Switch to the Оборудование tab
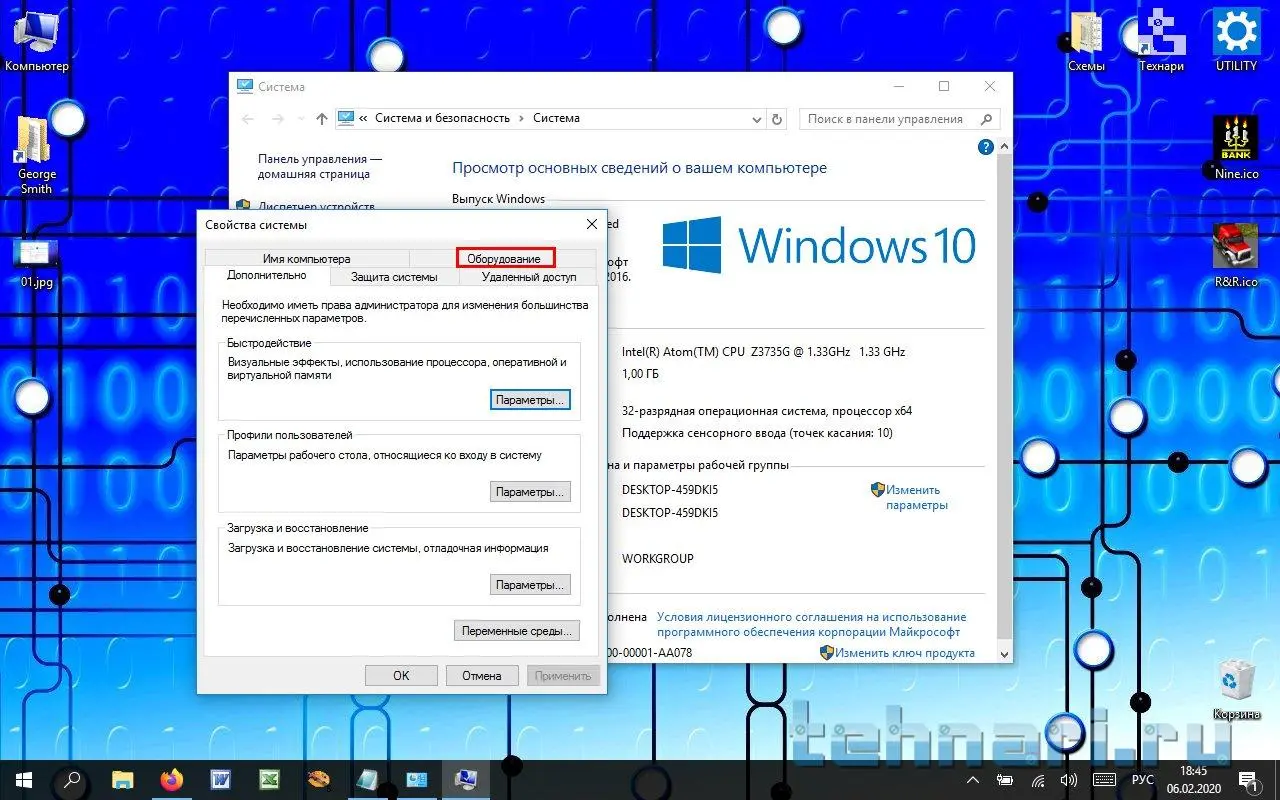Screen dimensions: 1280x800 pyautogui.click(x=504, y=258)
